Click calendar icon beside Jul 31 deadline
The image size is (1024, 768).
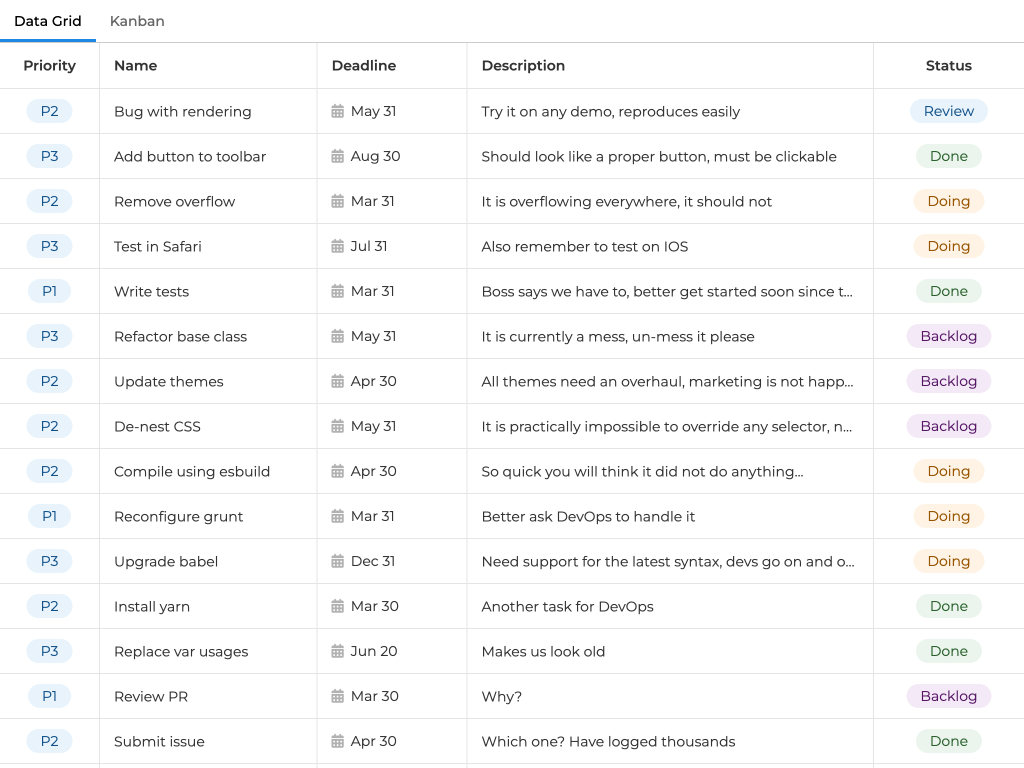338,246
